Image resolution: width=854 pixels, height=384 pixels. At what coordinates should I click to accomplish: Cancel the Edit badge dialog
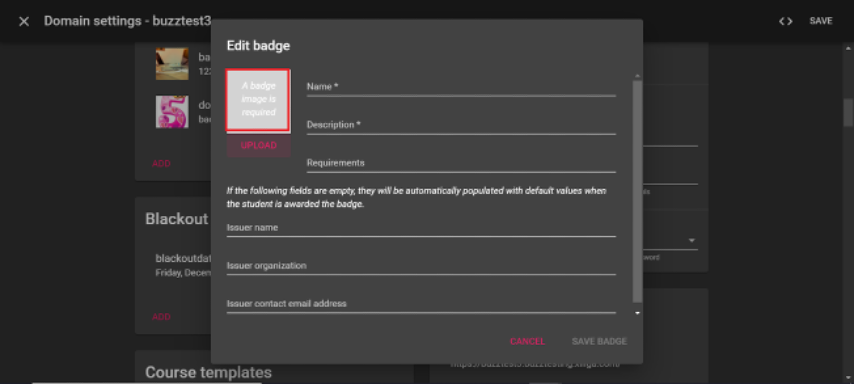[527, 342]
